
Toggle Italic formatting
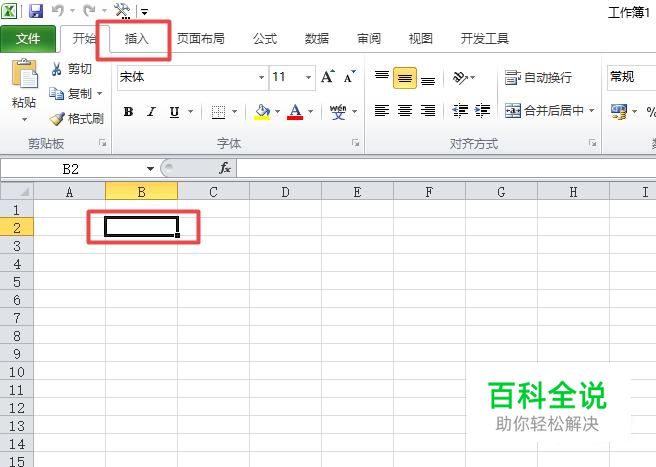click(151, 112)
